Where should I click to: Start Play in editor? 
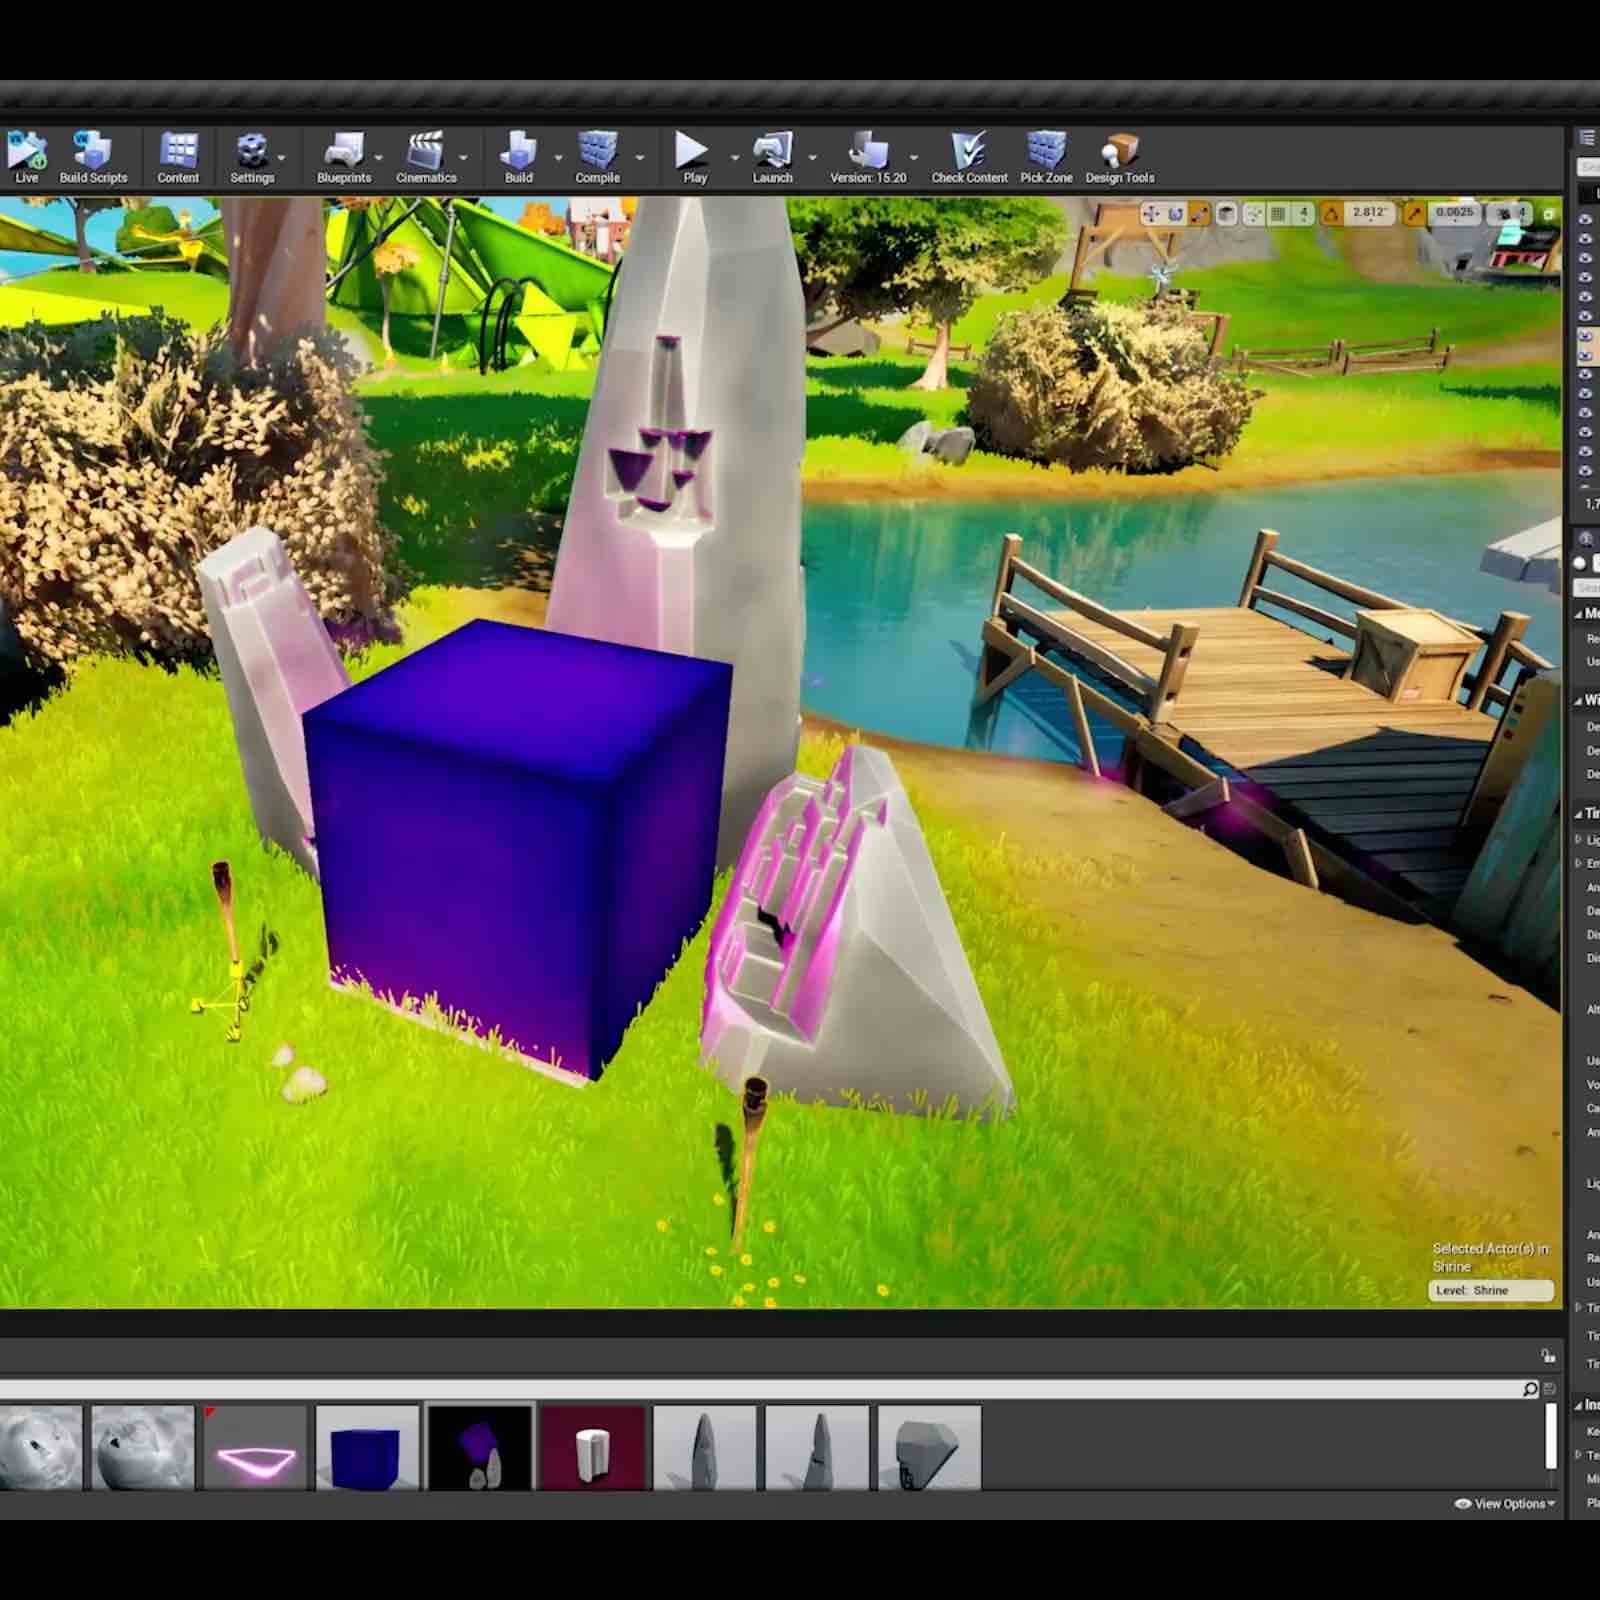click(x=692, y=158)
